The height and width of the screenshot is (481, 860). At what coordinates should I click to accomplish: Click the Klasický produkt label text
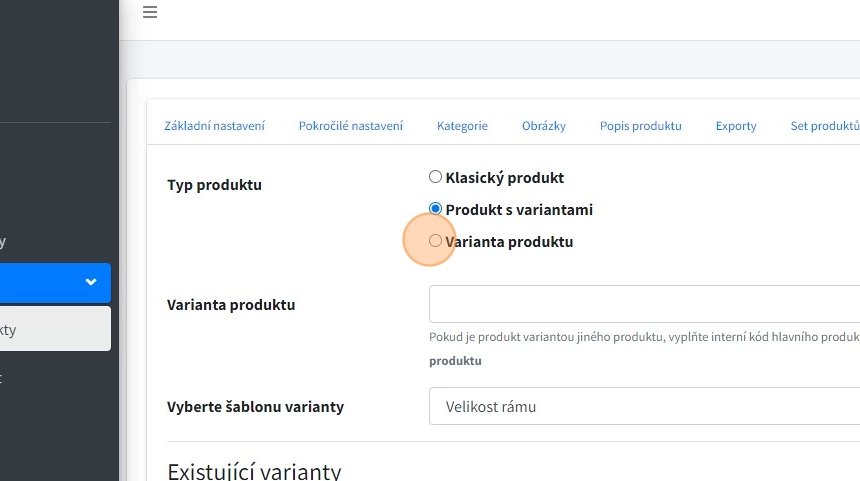[504, 178]
